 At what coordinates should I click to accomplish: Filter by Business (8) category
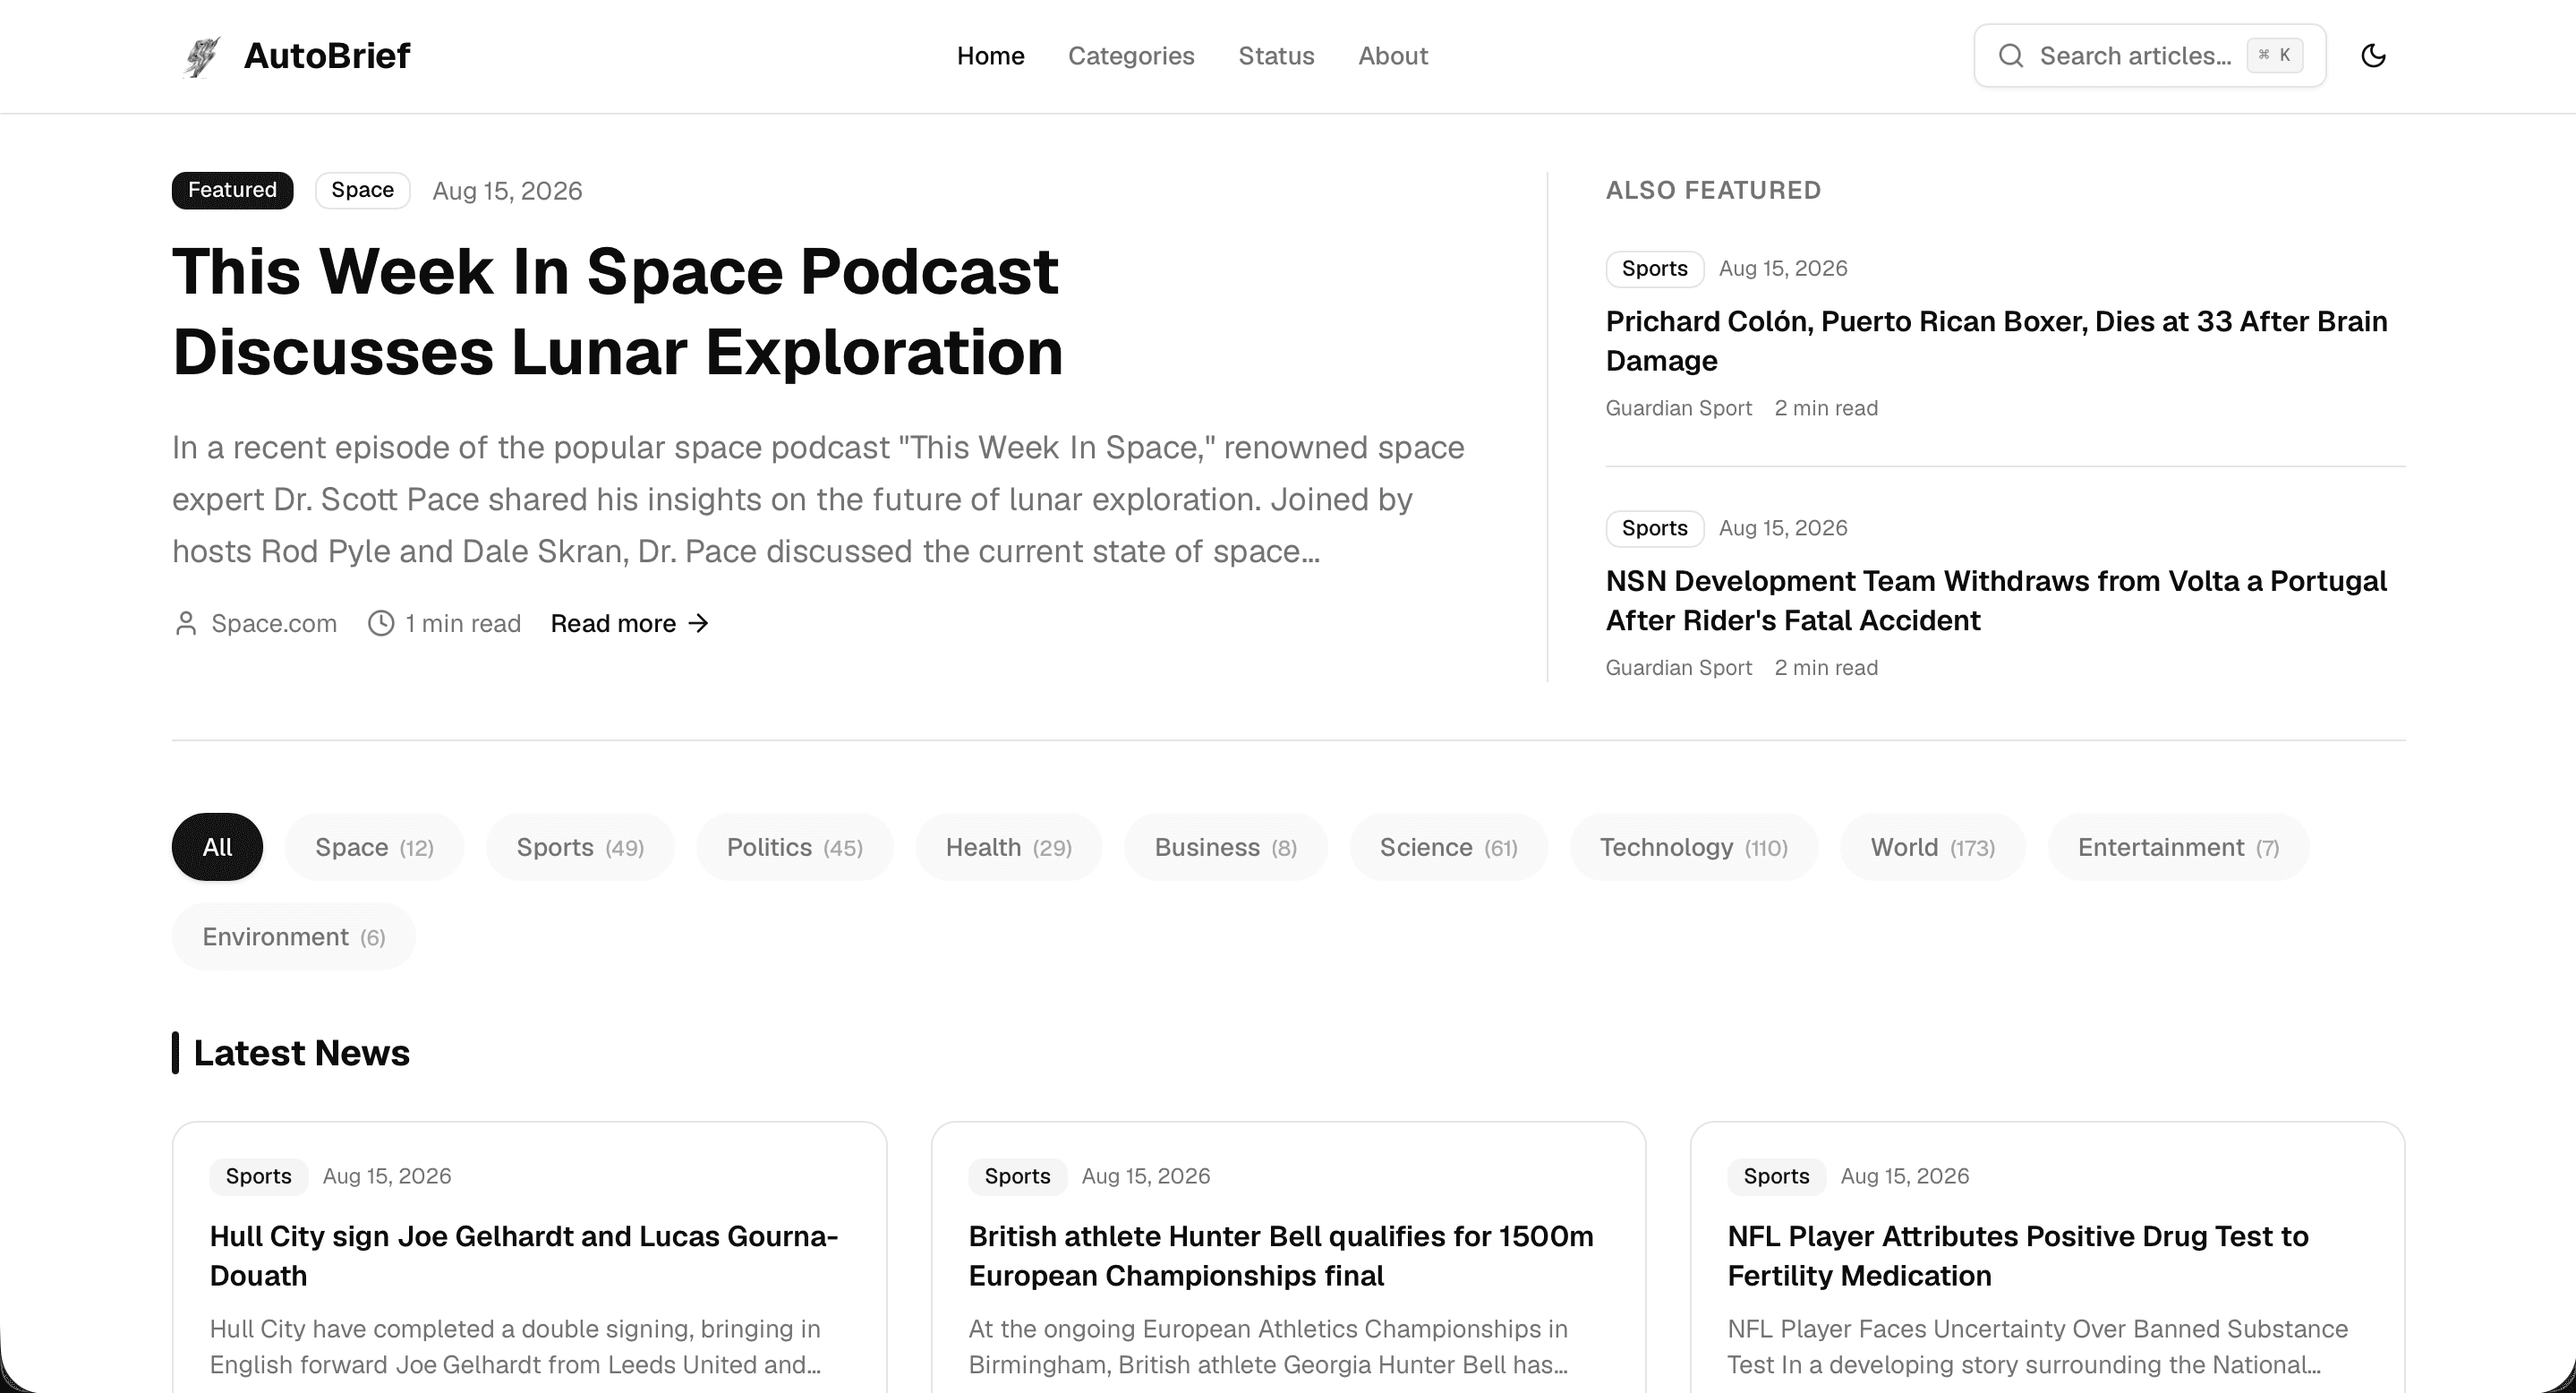pyautogui.click(x=1225, y=847)
